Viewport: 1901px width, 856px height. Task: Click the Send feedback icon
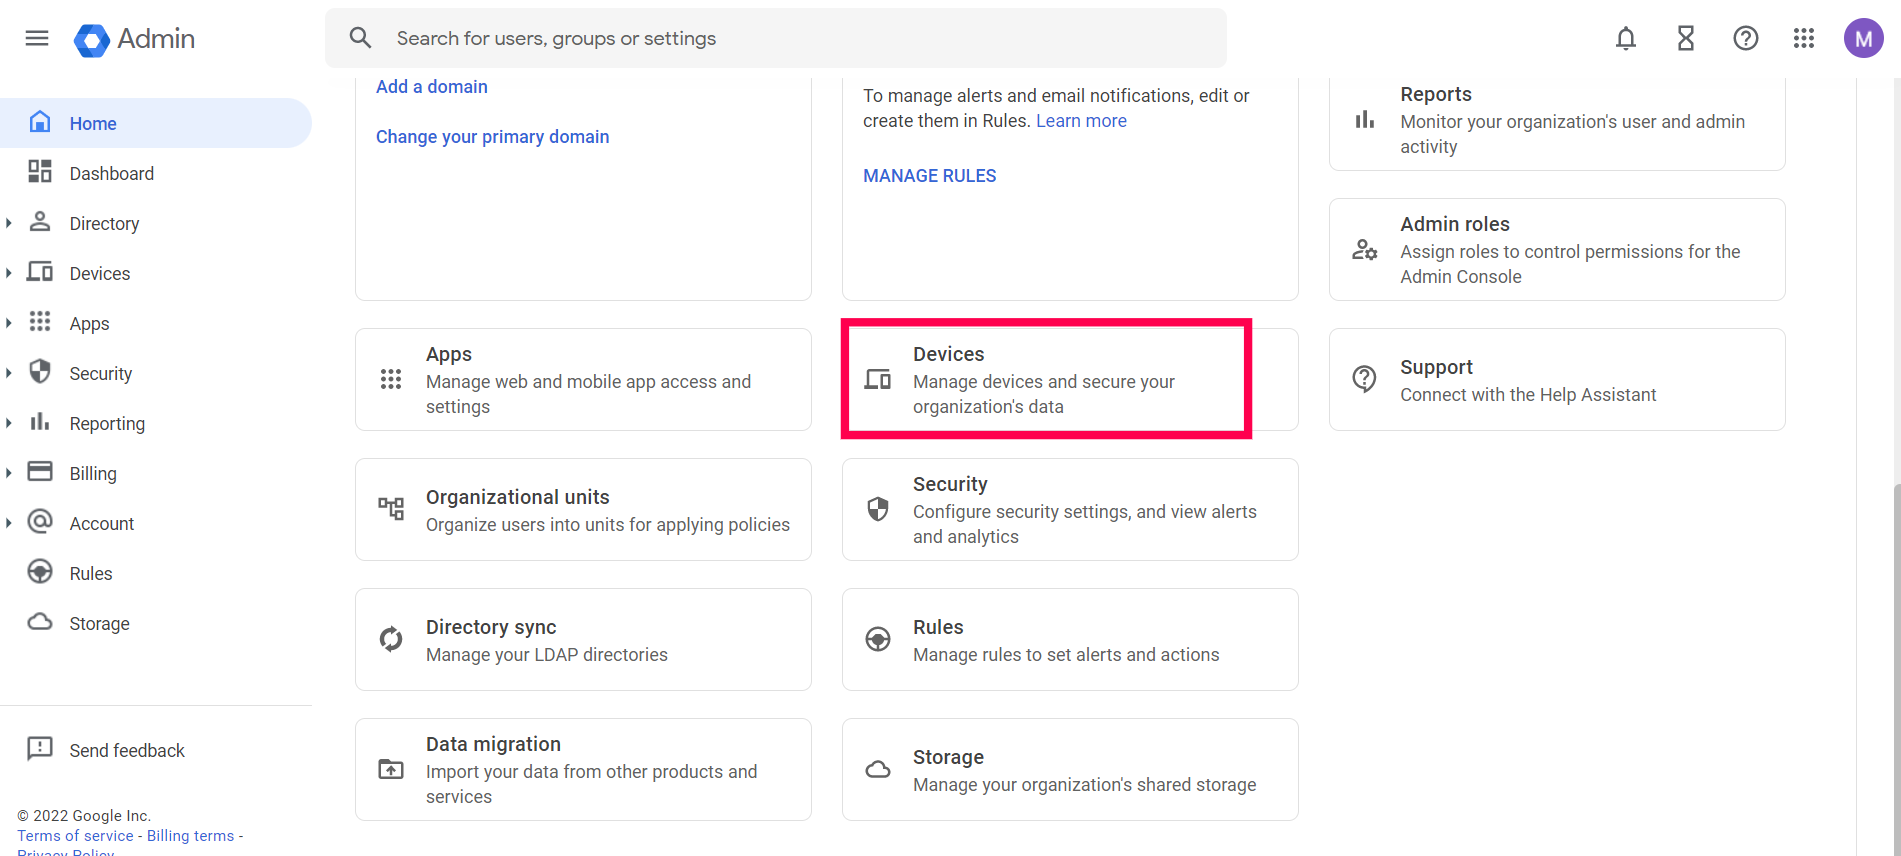coord(40,749)
